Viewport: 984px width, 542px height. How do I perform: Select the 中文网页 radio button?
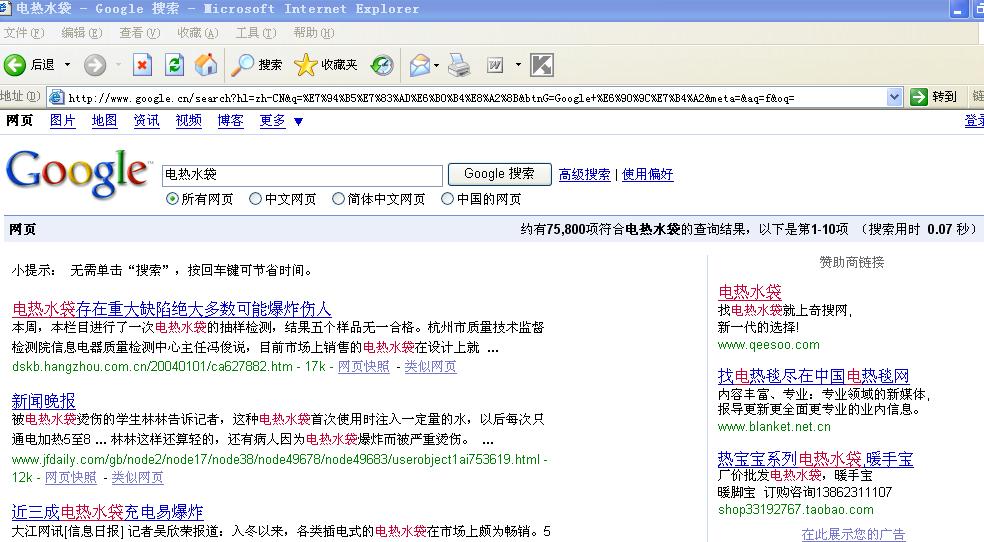[x=255, y=199]
